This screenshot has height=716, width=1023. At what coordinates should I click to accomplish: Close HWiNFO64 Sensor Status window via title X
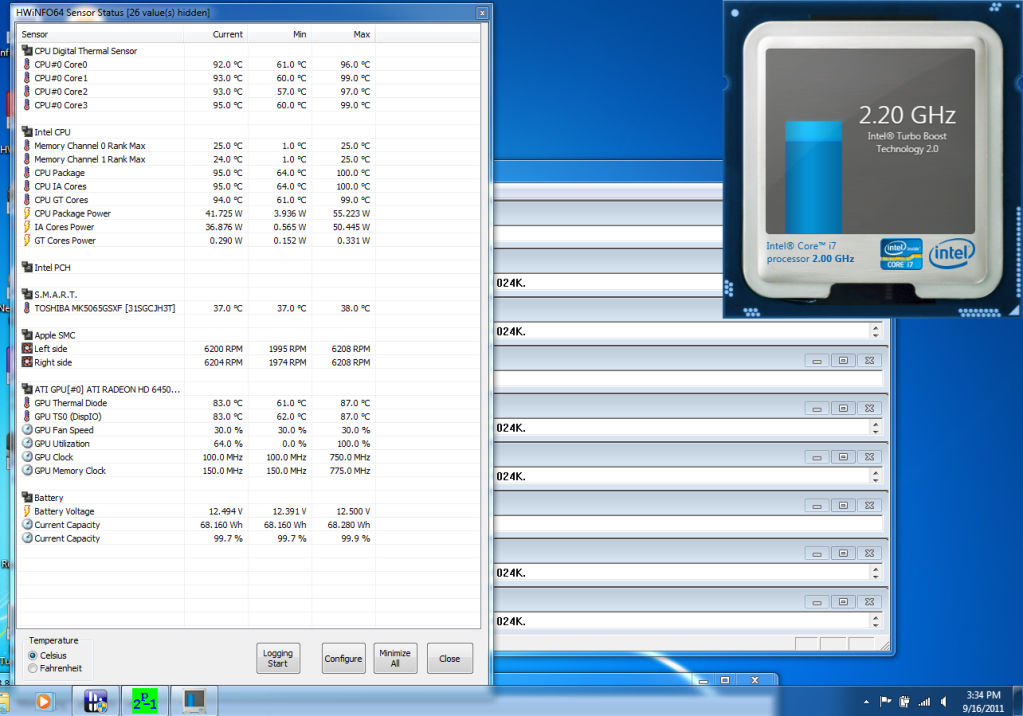(x=482, y=13)
